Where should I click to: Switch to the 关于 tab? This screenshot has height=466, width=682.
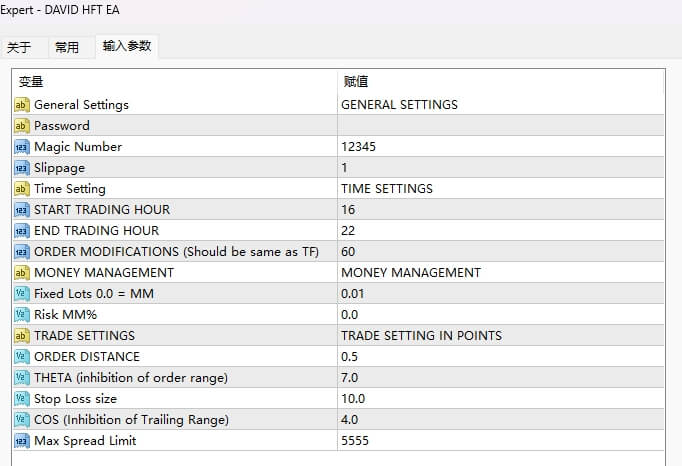[19, 47]
